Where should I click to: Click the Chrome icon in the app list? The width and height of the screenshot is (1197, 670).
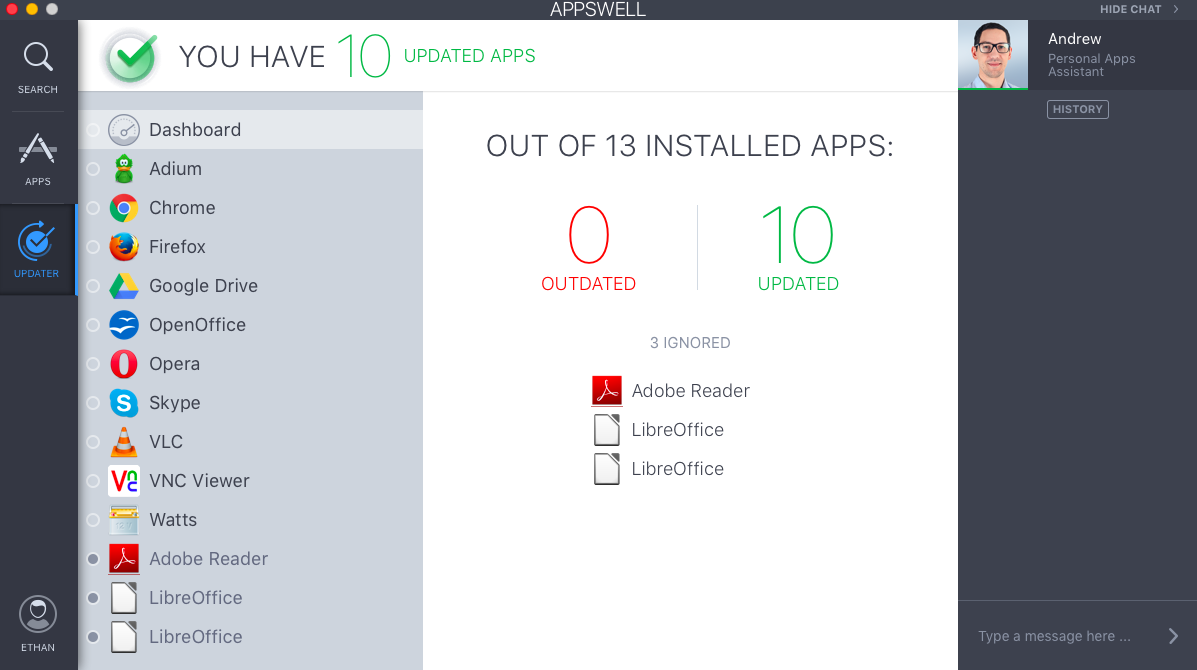124,208
